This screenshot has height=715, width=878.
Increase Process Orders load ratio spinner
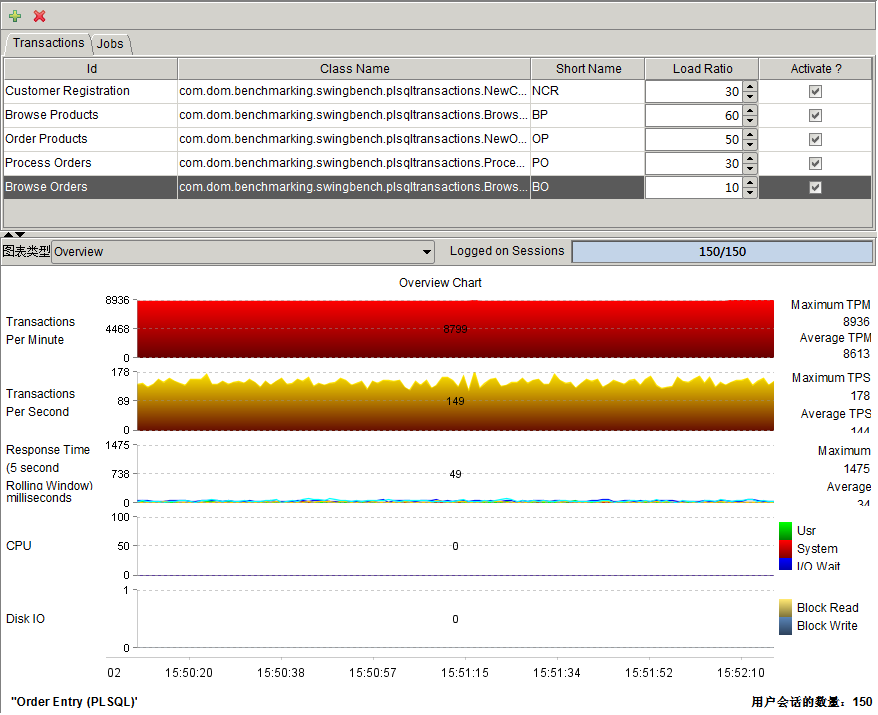tap(750, 158)
